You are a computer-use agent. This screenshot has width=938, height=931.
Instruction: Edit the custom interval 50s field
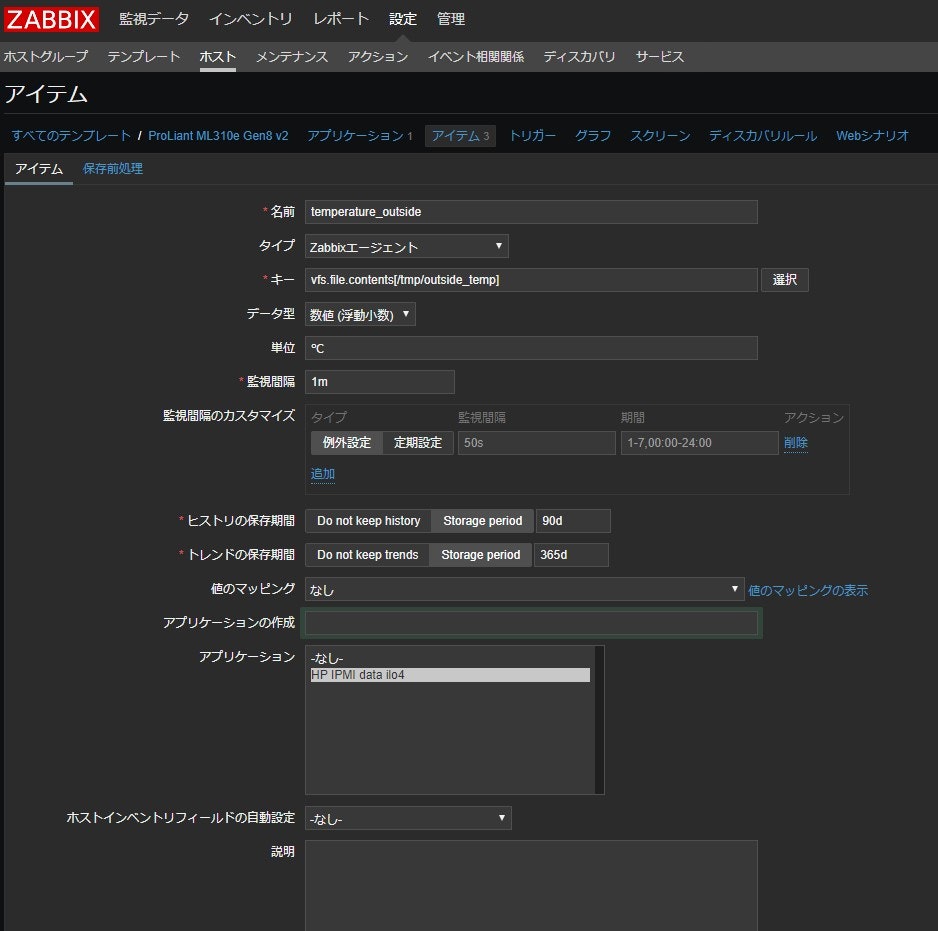537,443
